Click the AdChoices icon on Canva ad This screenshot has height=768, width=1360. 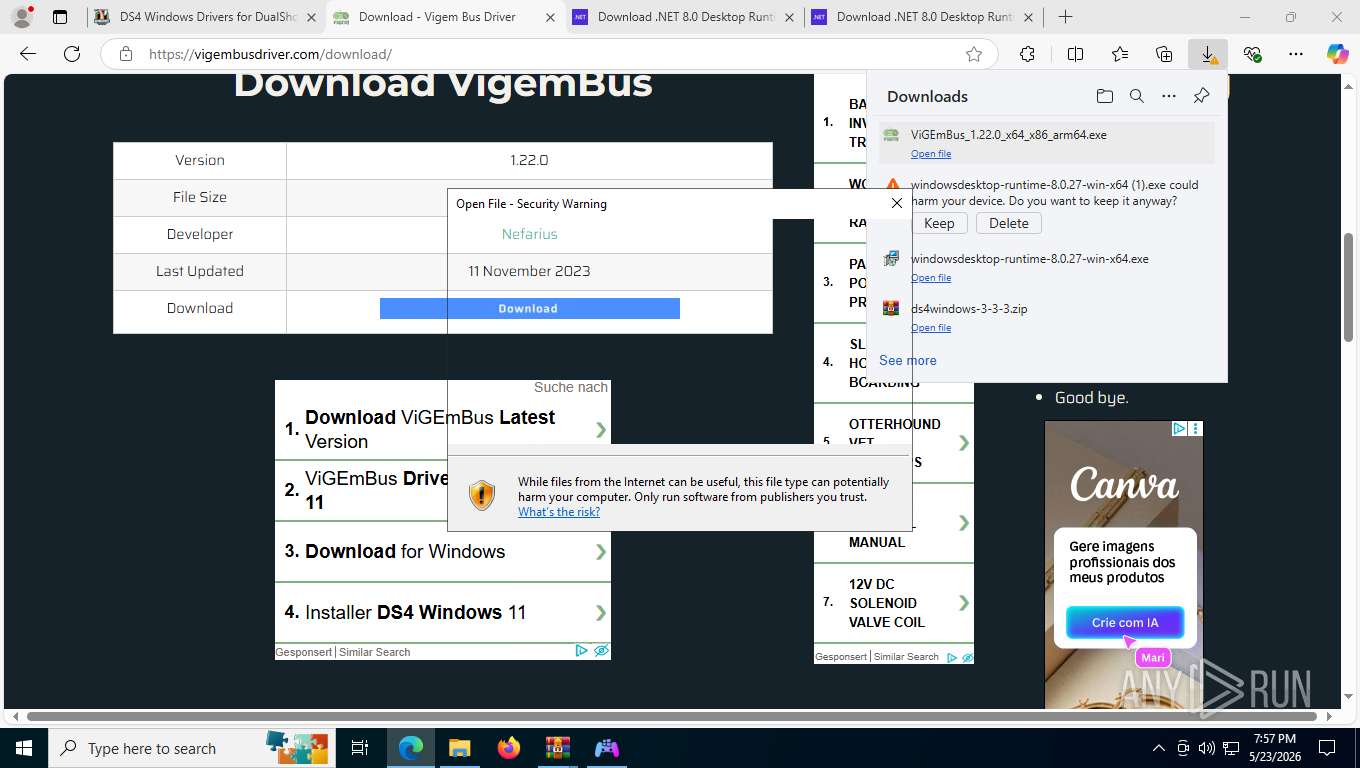point(1180,428)
